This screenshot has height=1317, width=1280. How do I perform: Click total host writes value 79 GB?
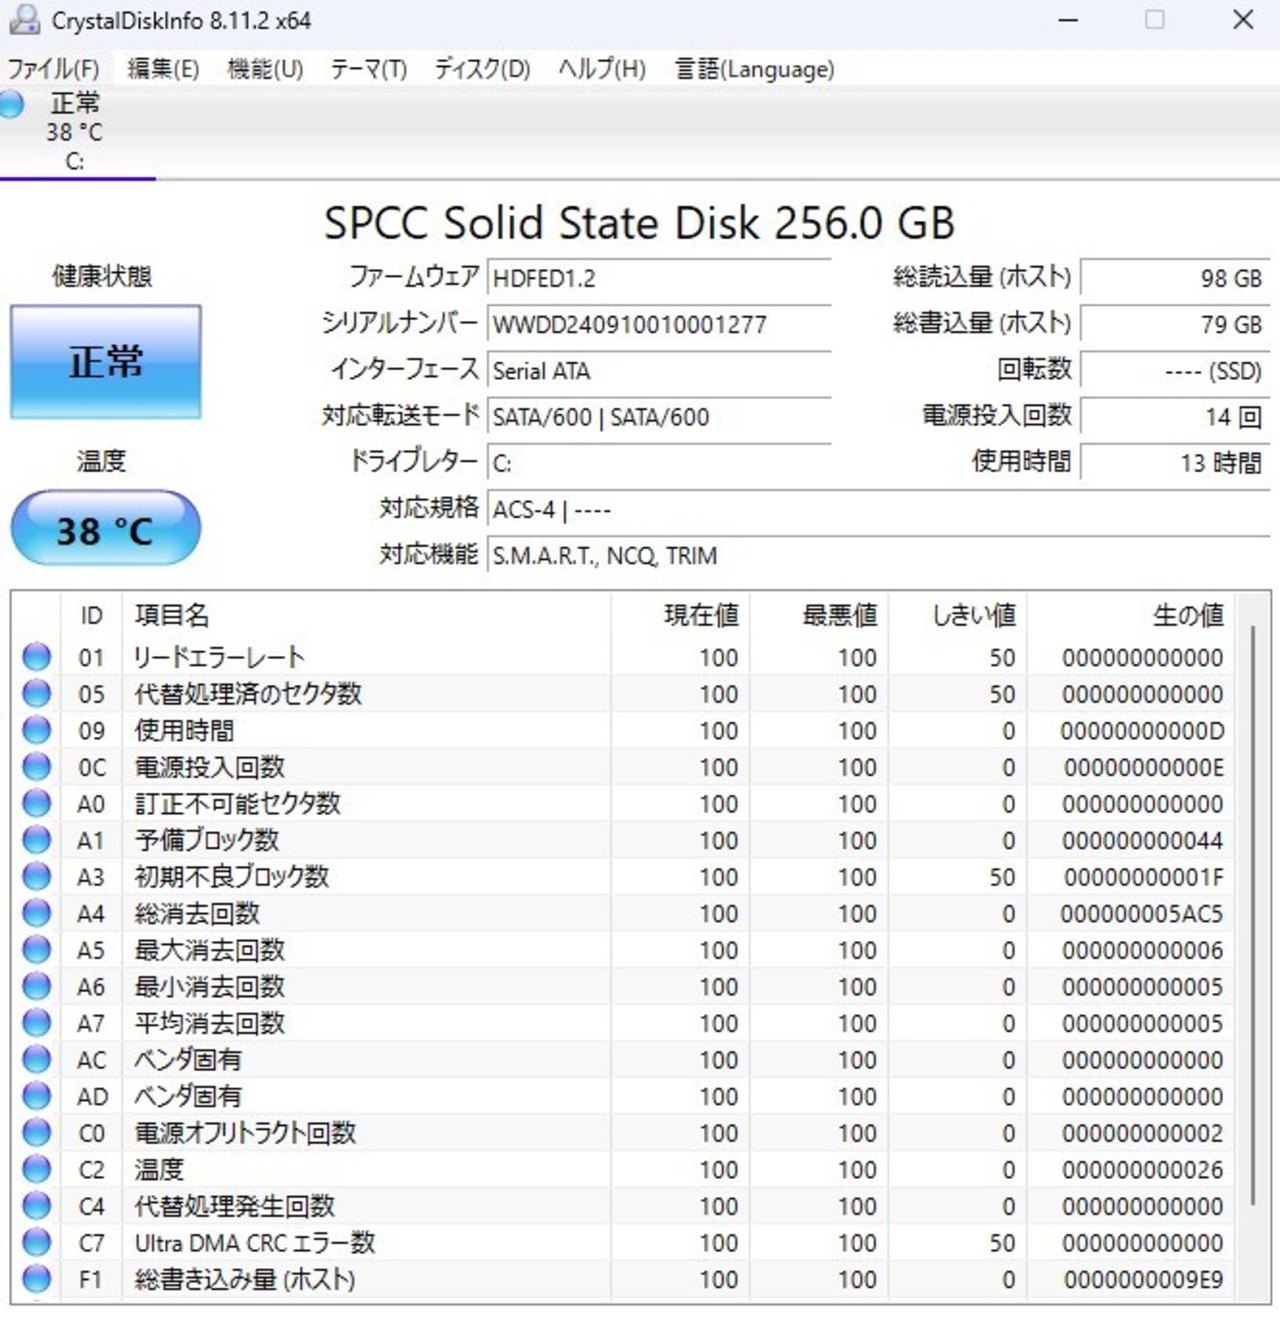pyautogui.click(x=1175, y=324)
